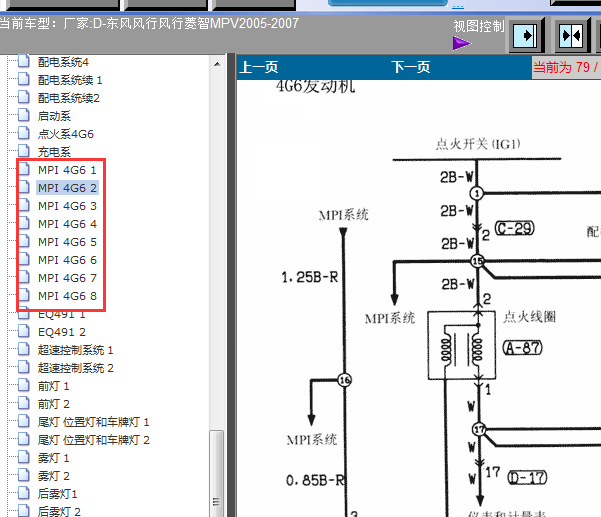Select 点火系4G6 diagram entry
Viewport: 601px width, 517px height.
(x=66, y=134)
